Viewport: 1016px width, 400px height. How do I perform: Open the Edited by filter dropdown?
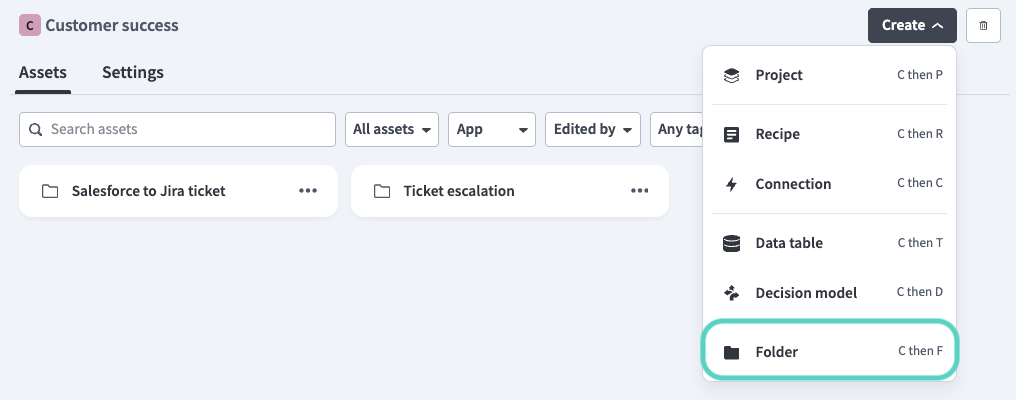(593, 130)
